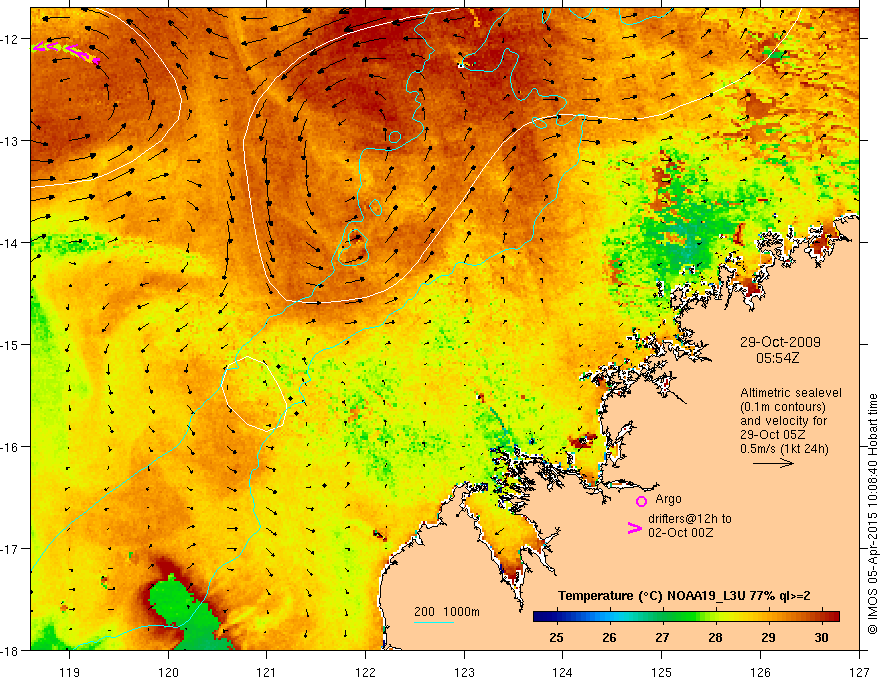Click the '-15' latitude axis label
The height and width of the screenshot is (680, 880).
(x=10, y=344)
